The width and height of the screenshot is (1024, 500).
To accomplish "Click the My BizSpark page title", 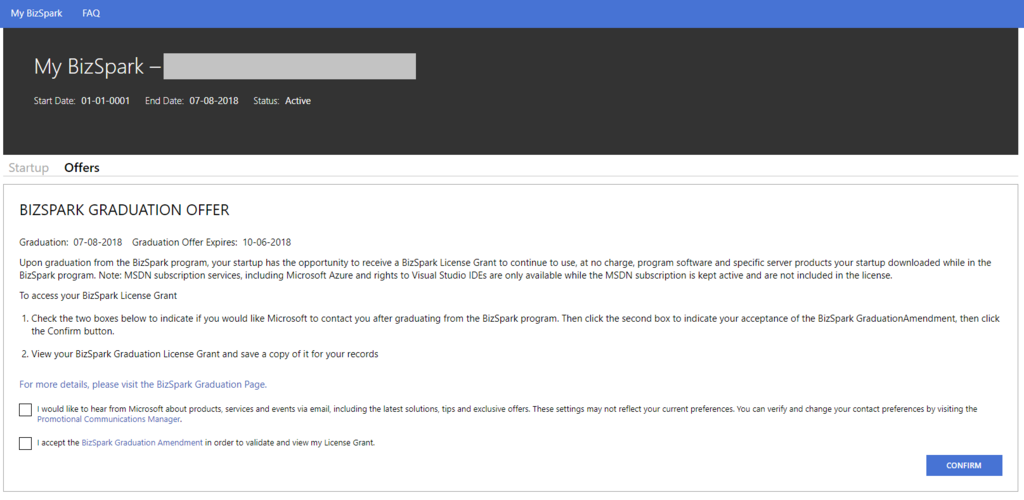I will pos(97,67).
